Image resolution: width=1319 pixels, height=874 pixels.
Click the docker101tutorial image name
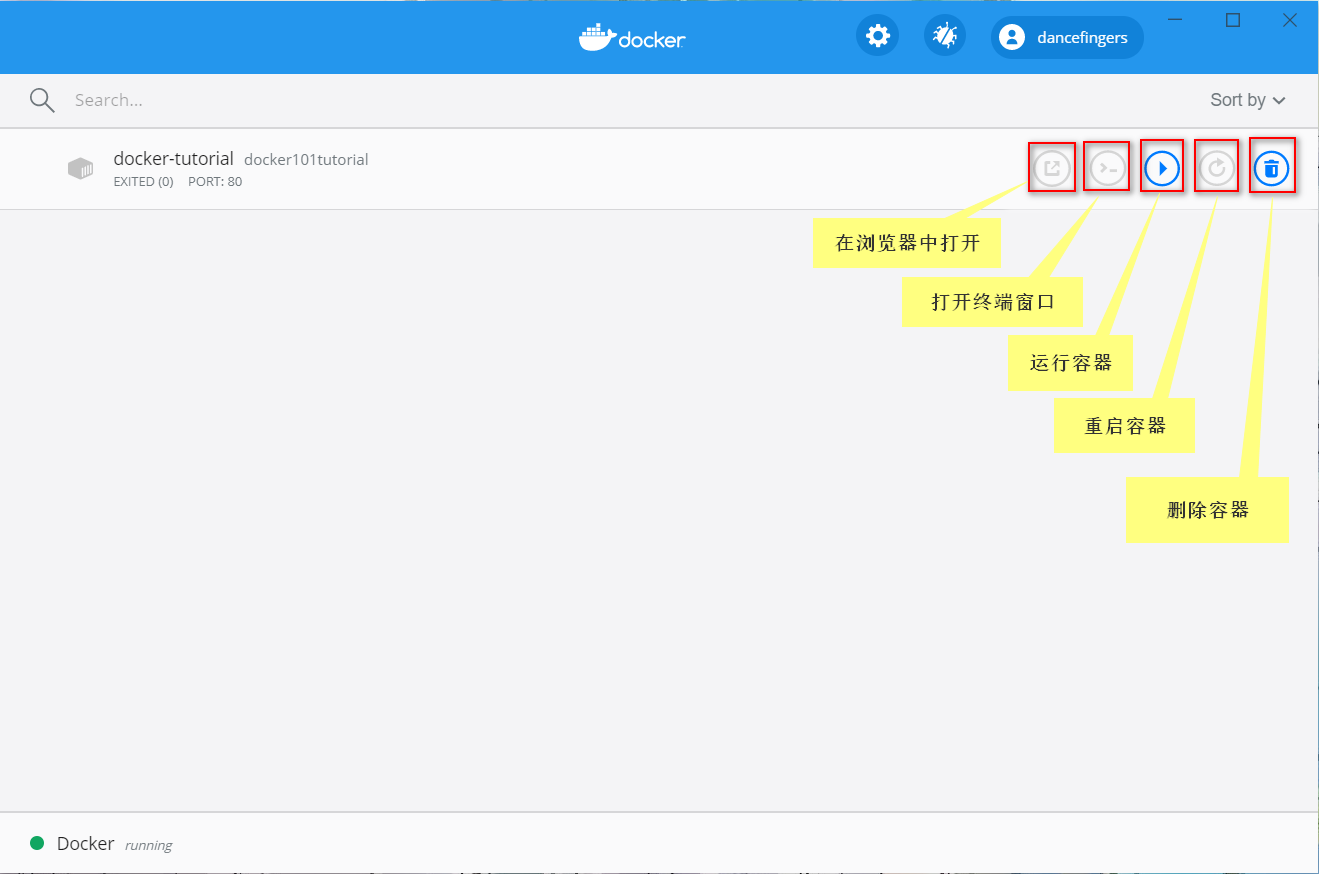point(306,159)
